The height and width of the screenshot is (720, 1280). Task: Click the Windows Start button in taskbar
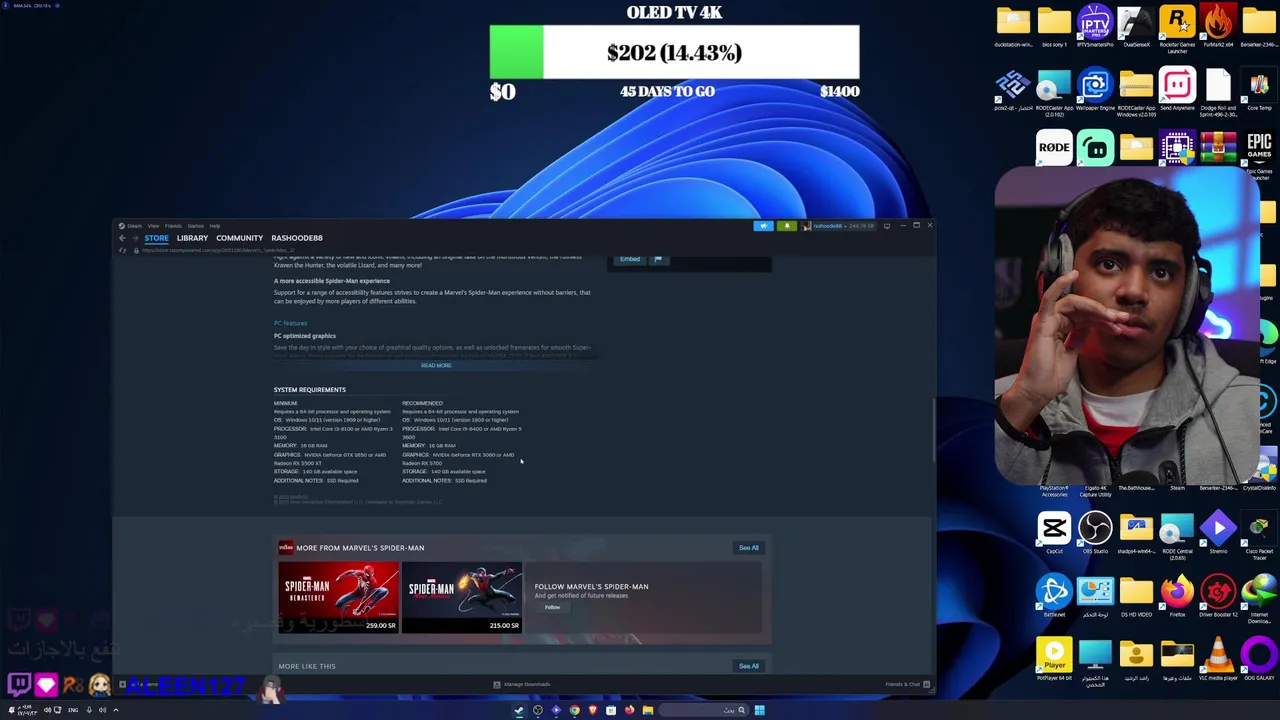759,710
